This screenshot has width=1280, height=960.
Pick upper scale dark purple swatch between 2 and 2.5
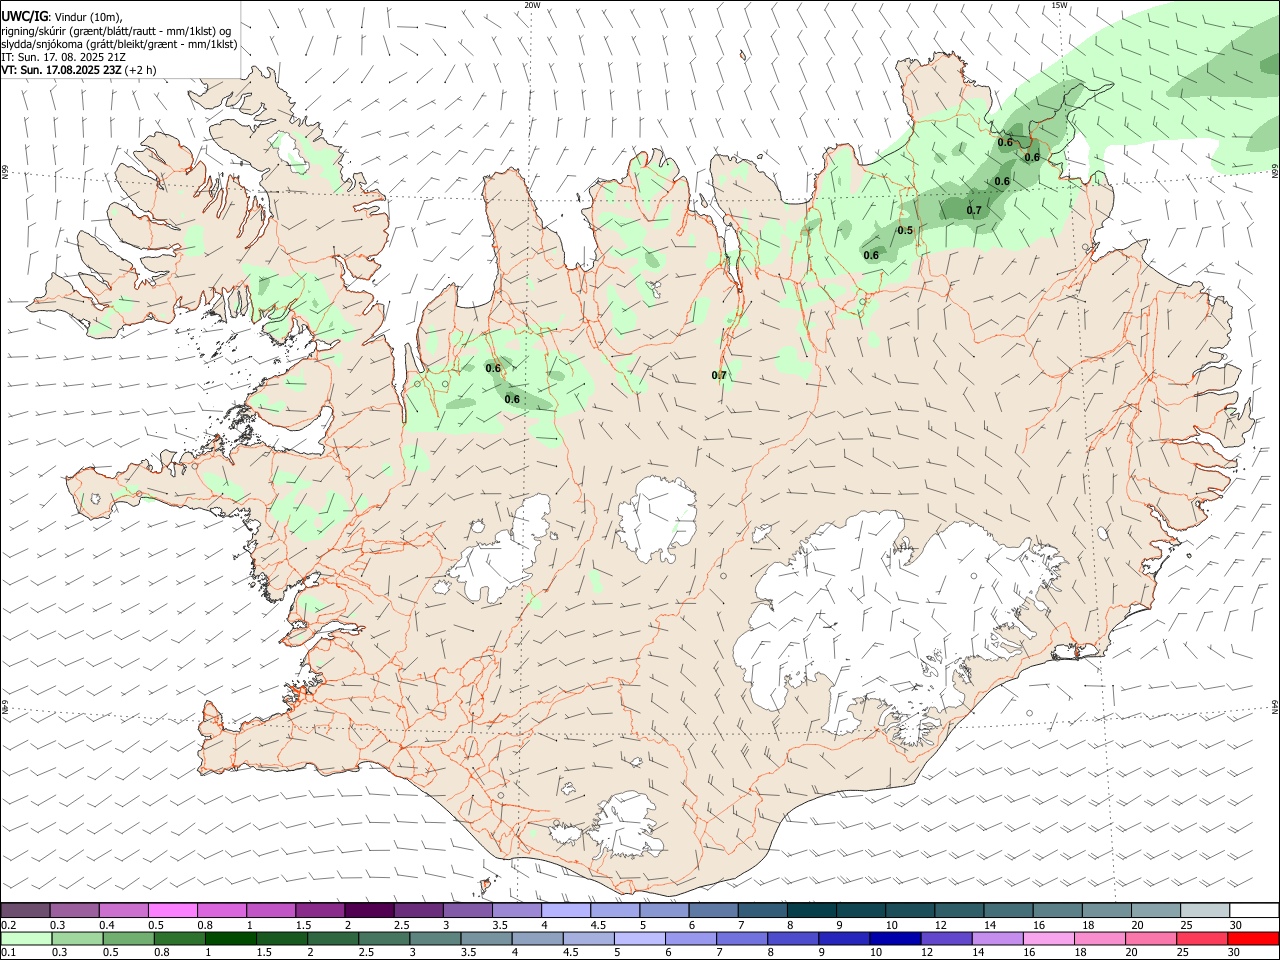[x=369, y=910]
